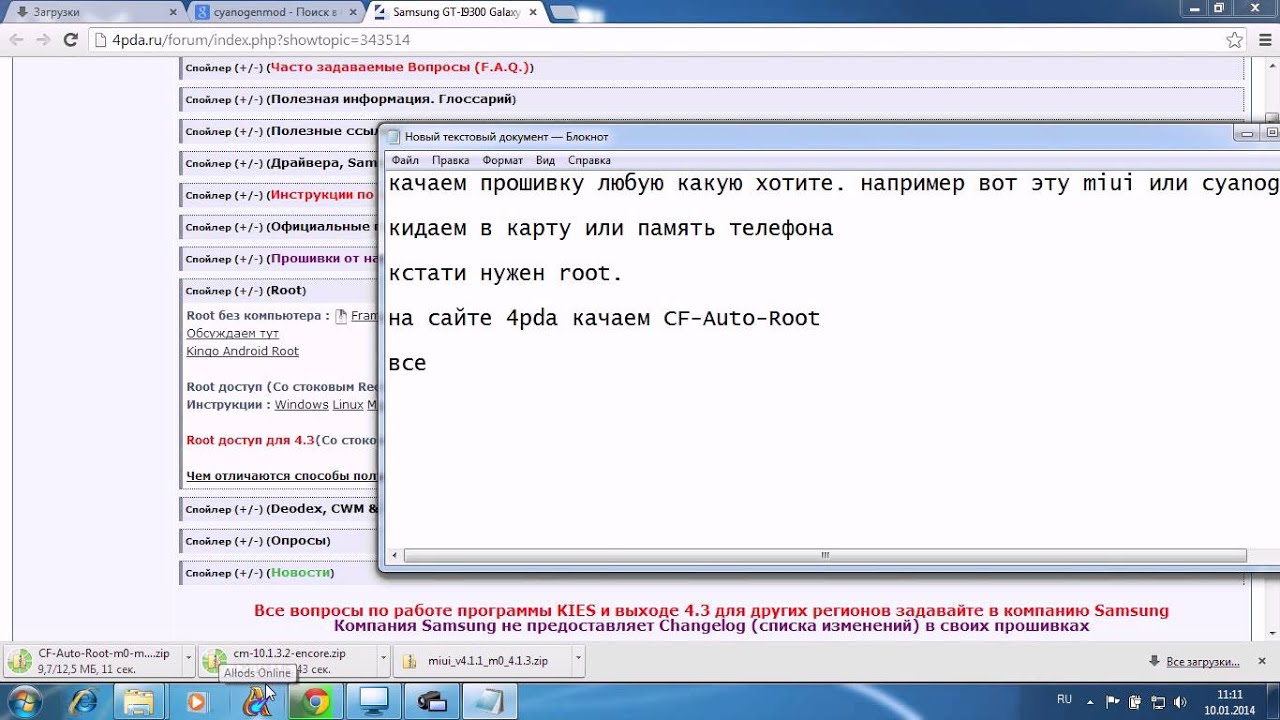1280x720 pixels.
Task: Open the Chrome main menu icon
Action: [x=1263, y=40]
